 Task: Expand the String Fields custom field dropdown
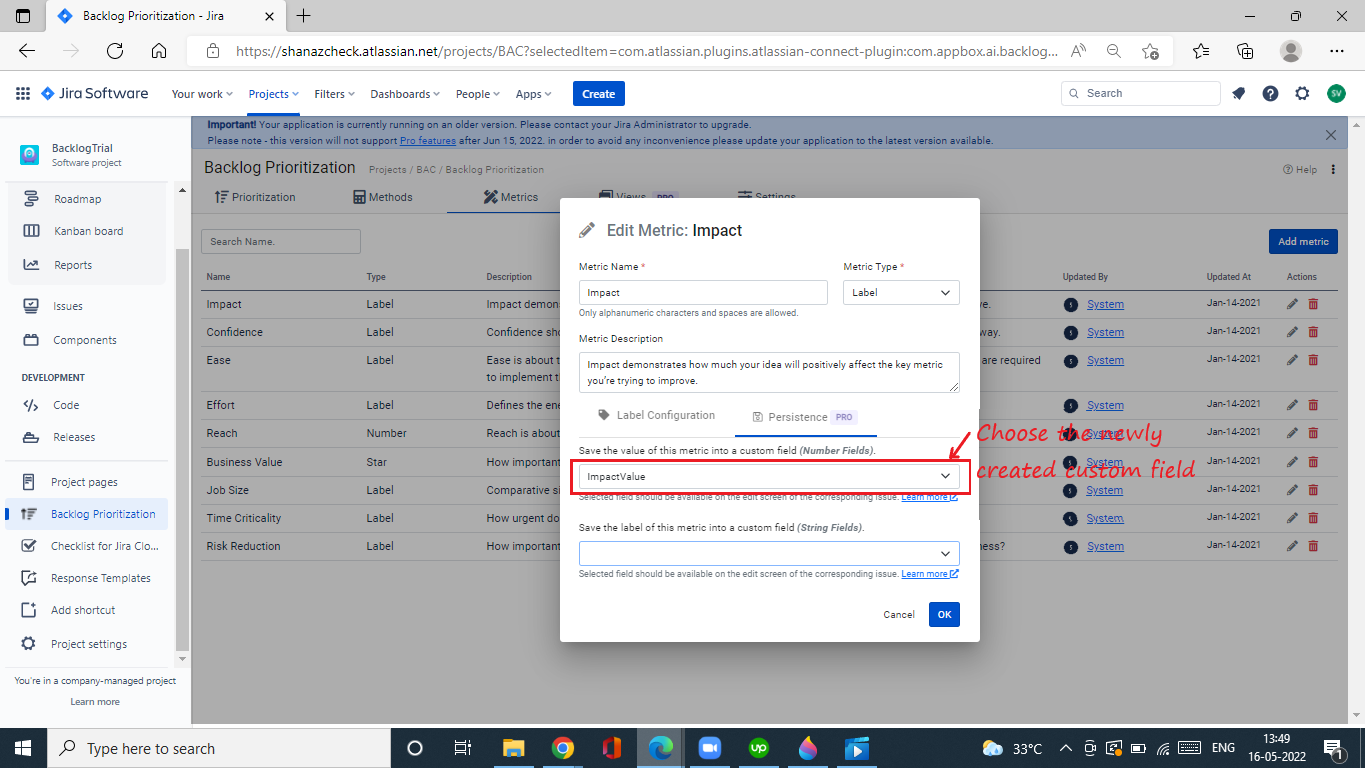coord(768,553)
